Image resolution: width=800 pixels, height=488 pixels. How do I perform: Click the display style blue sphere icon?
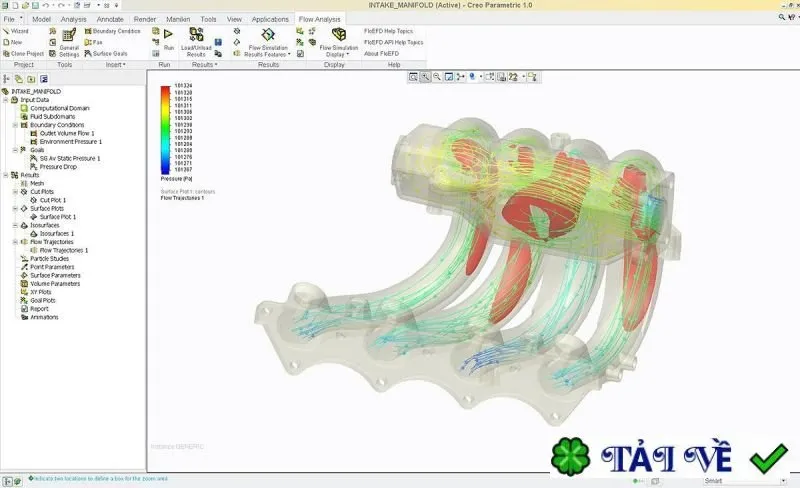point(473,77)
